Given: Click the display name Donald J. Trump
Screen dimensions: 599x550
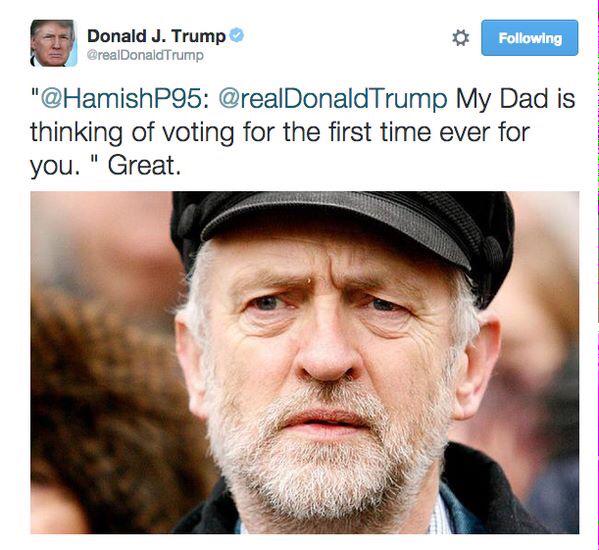Looking at the screenshot, I should (157, 36).
